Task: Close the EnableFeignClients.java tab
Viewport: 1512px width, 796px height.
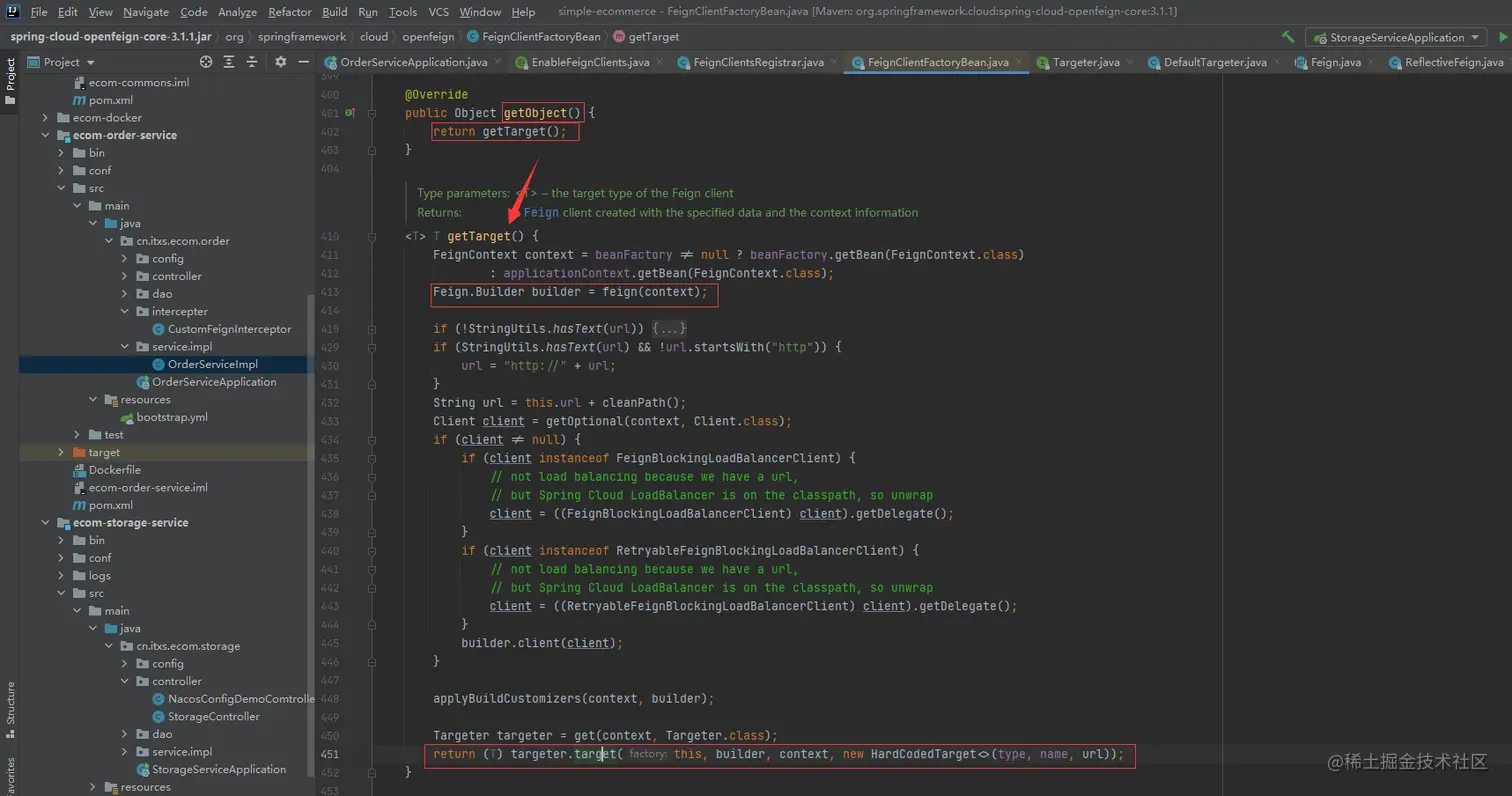Action: [x=659, y=62]
